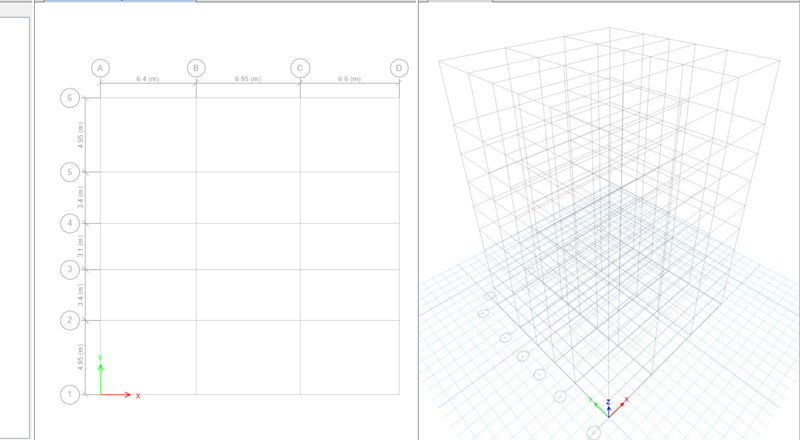Click the 6.4 (m) dimension label
This screenshot has height=440, width=800.
point(147,79)
